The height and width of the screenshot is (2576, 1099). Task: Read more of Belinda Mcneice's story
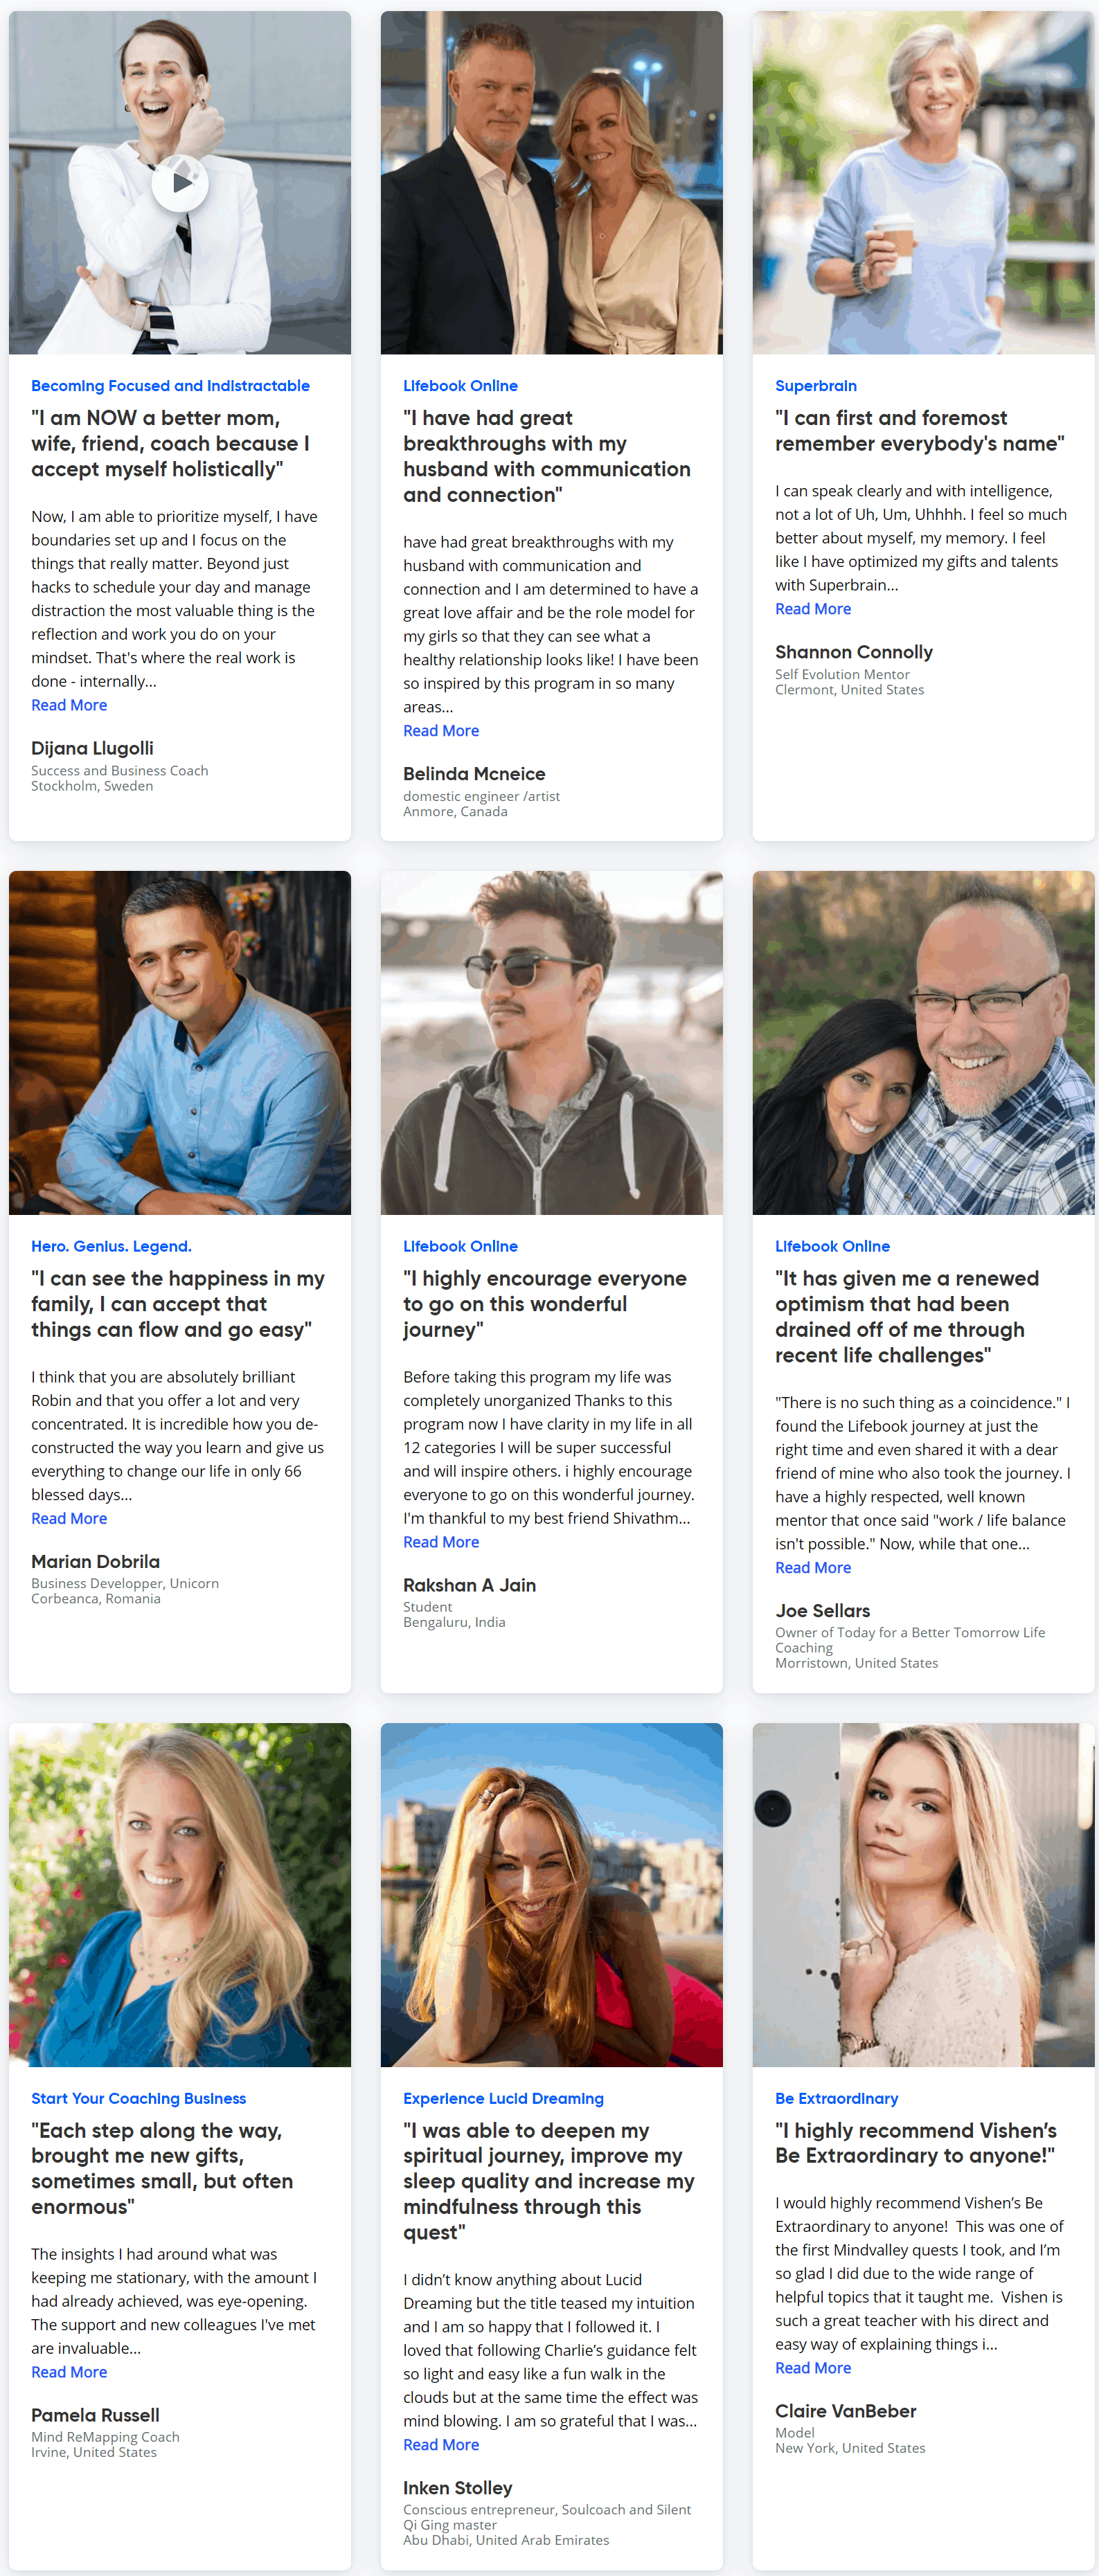coord(441,731)
